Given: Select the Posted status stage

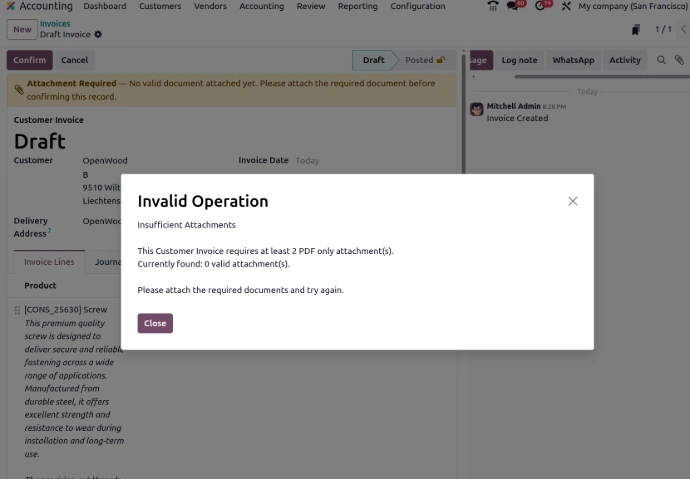Looking at the screenshot, I should [422, 60].
